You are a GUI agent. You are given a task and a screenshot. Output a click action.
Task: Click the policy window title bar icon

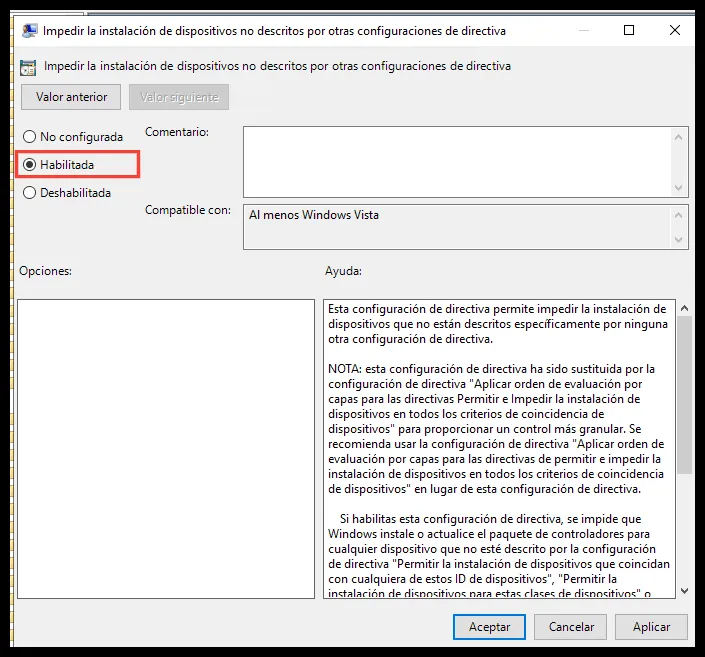coord(30,31)
